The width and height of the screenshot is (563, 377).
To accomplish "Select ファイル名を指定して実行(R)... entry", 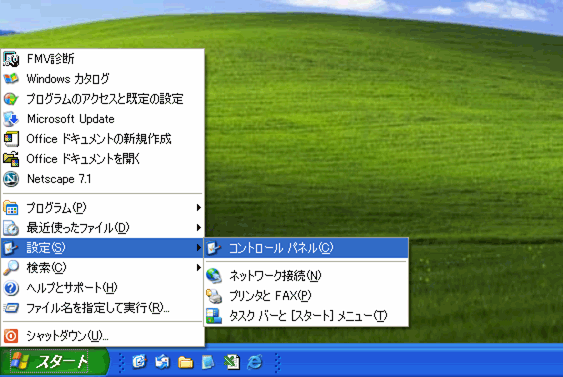I will (103, 308).
